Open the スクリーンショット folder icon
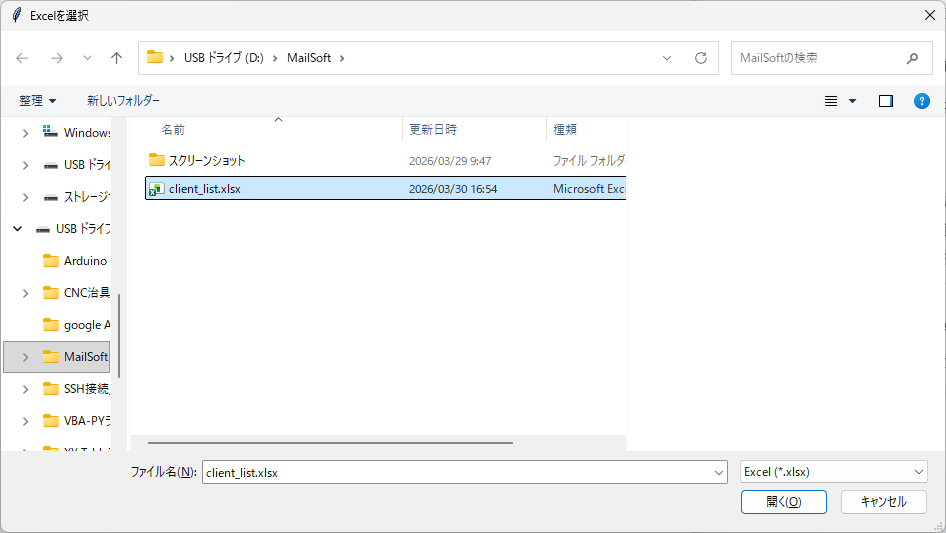946x533 pixels. [x=156, y=160]
